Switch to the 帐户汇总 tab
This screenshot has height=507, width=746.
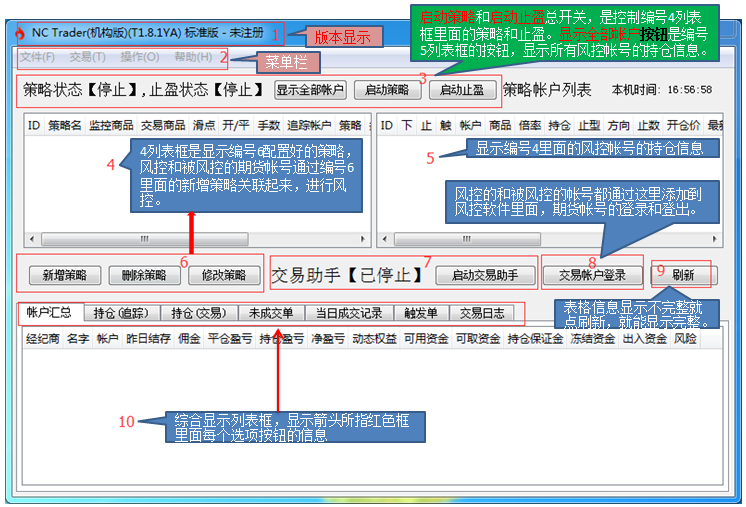point(49,312)
